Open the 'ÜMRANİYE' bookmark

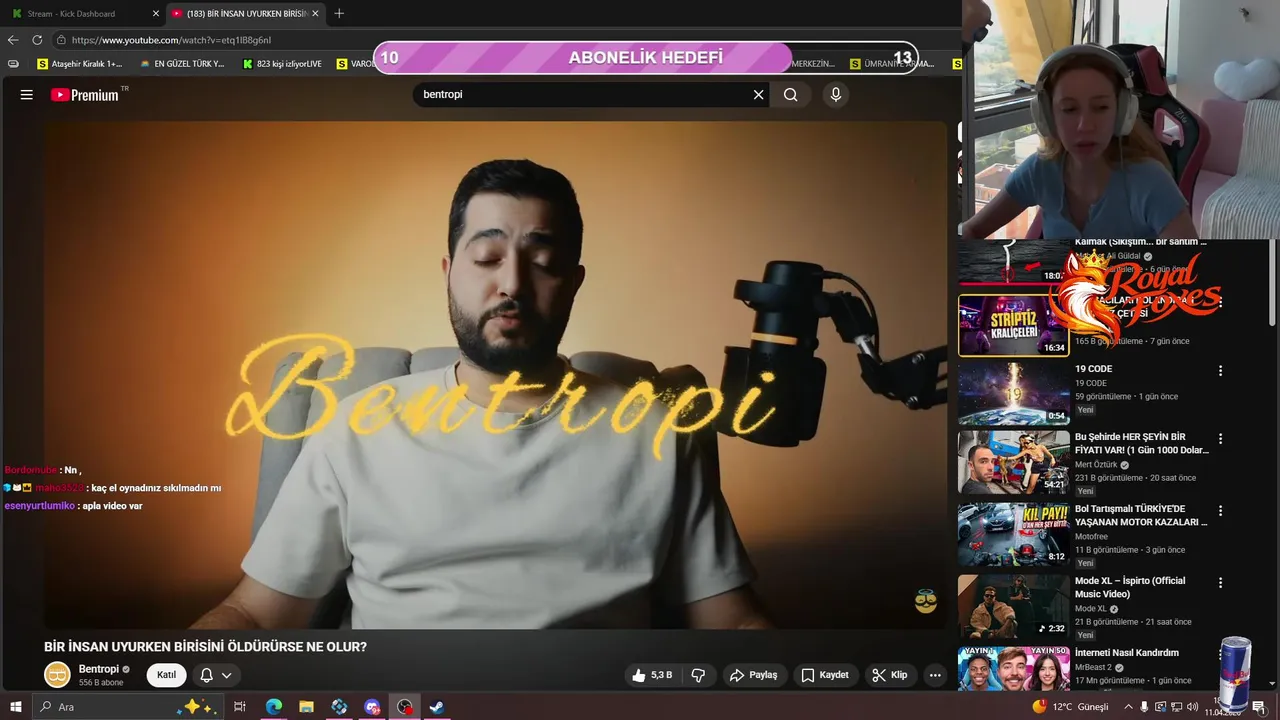[x=892, y=64]
